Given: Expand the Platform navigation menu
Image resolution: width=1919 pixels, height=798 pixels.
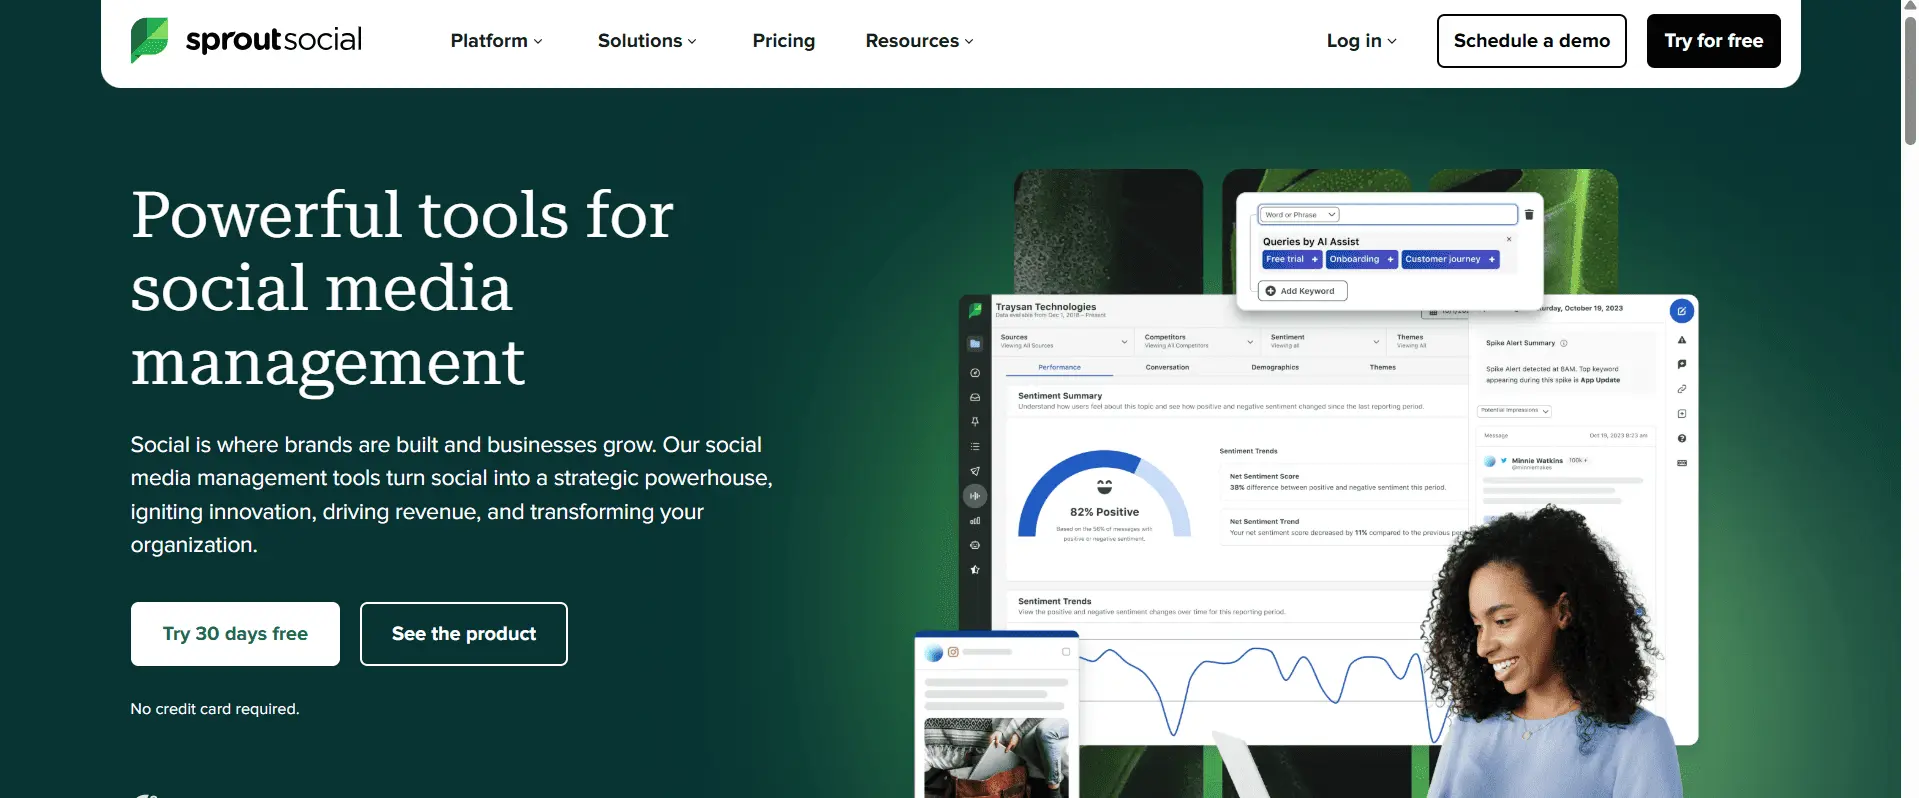Looking at the screenshot, I should [x=496, y=41].
